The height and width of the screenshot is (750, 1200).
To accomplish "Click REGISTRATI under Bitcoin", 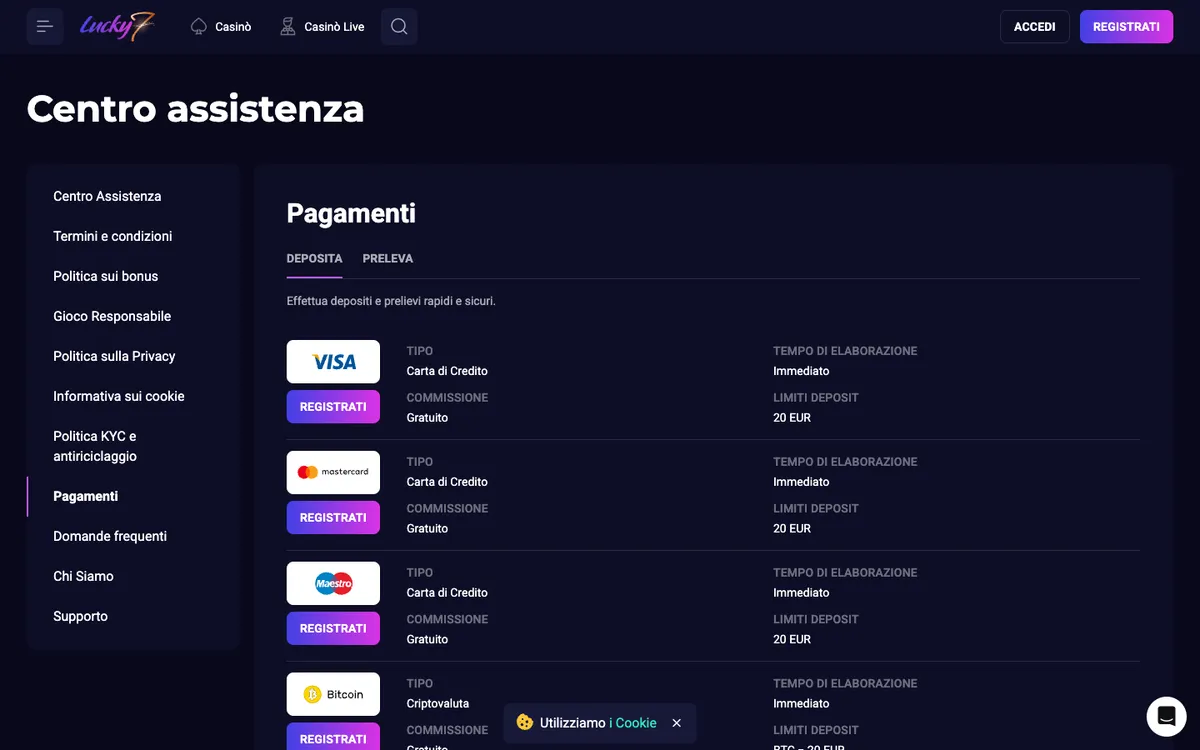I will point(333,737).
